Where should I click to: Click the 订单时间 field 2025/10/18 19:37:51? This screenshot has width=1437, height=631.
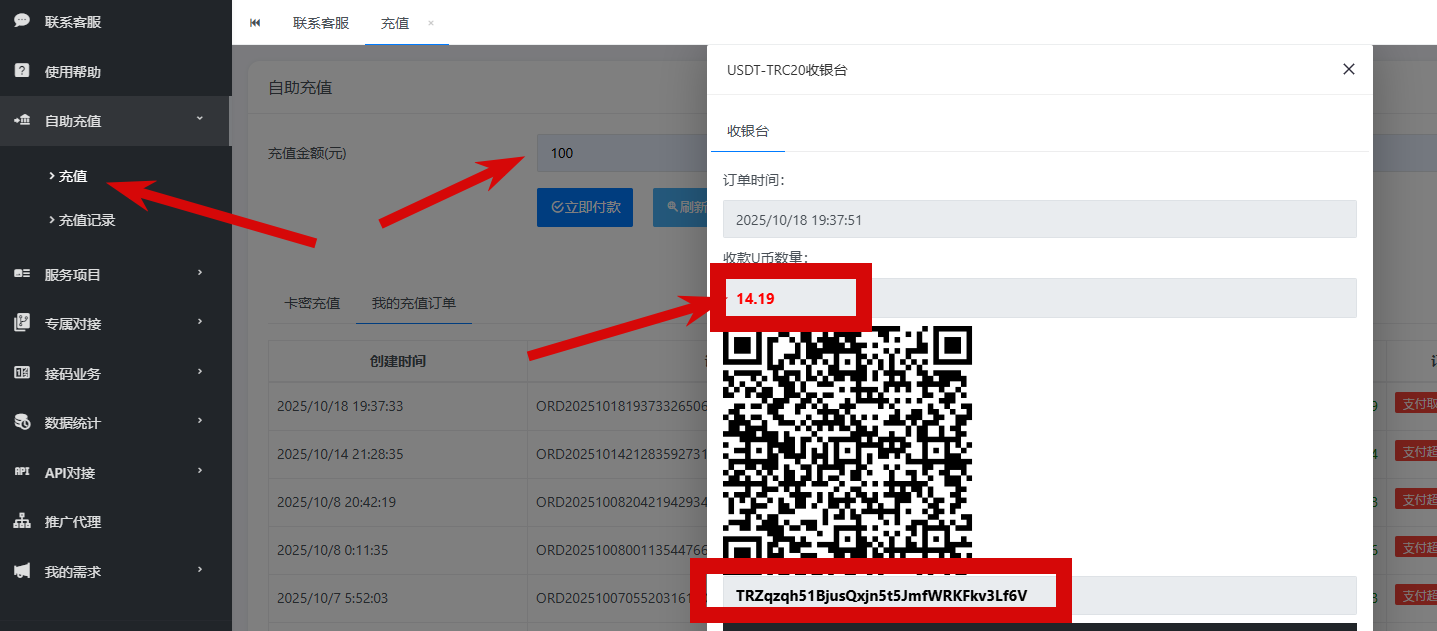[1040, 219]
